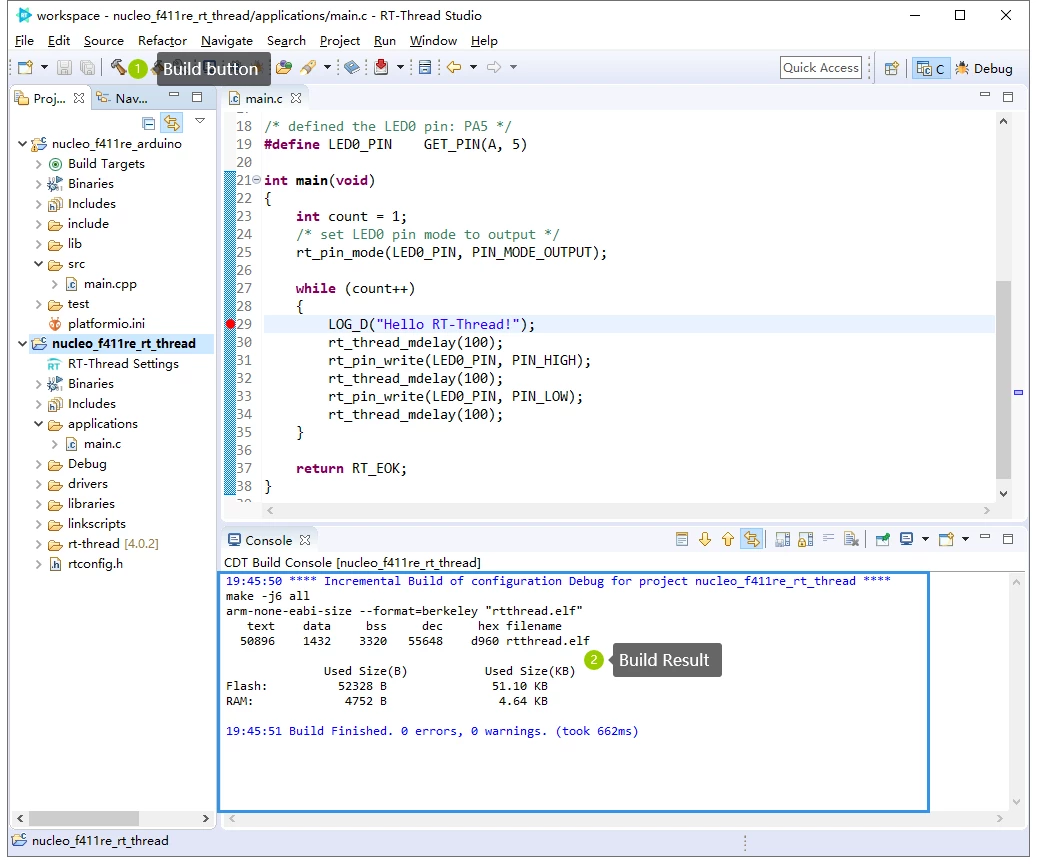Viewport: 1037px width, 864px height.
Task: Maximize the editor area
Action: tap(1008, 97)
